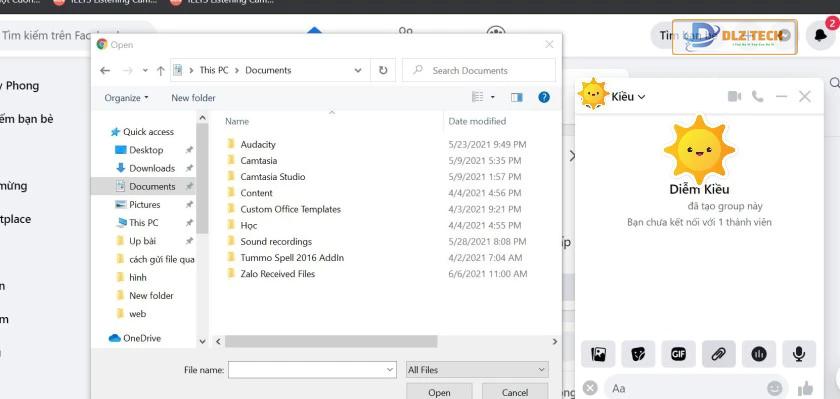Close the Kiều chat window
The height and width of the screenshot is (399, 840).
click(x=805, y=96)
